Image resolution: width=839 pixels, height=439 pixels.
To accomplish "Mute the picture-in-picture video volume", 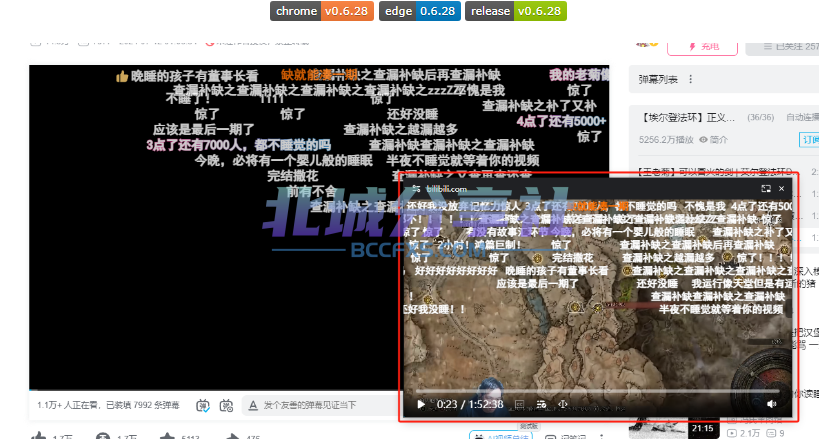I will pyautogui.click(x=771, y=404).
